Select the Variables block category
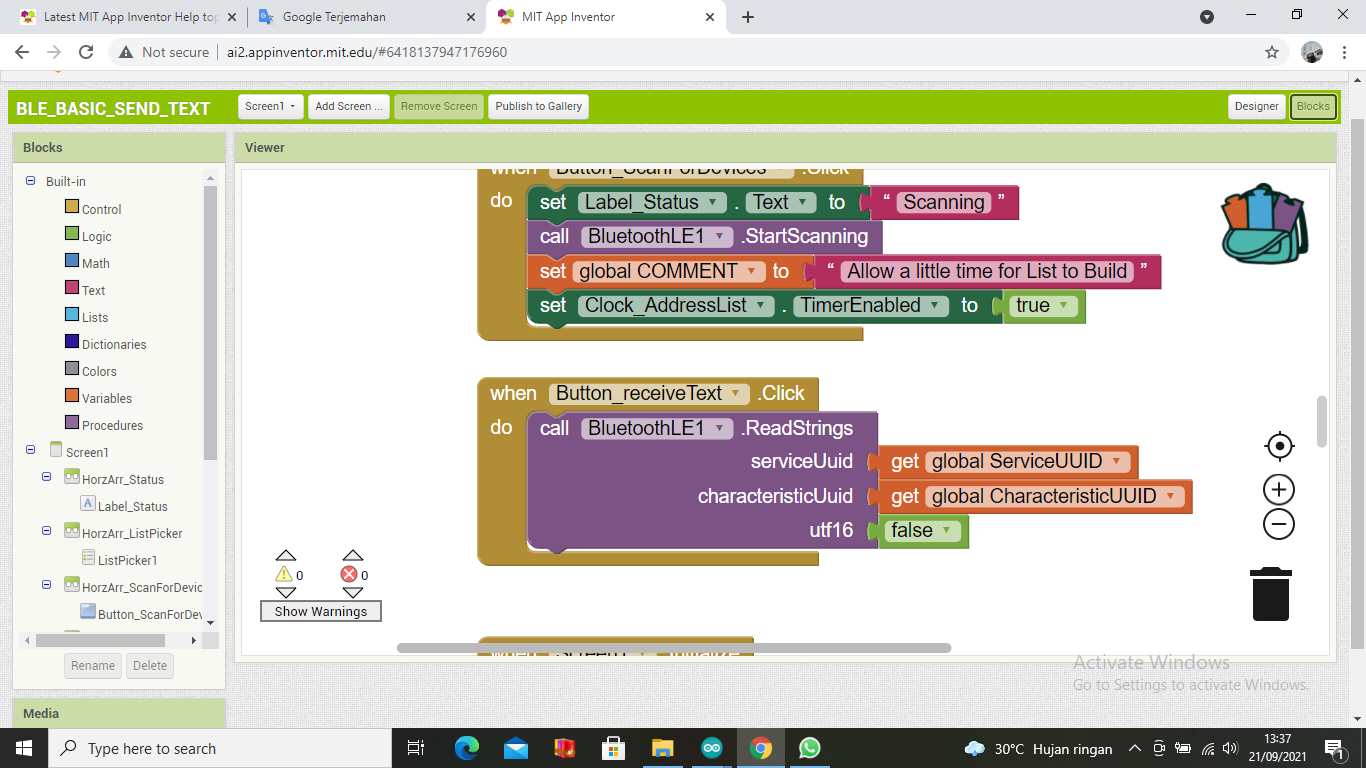The height and width of the screenshot is (768, 1366). tap(106, 398)
